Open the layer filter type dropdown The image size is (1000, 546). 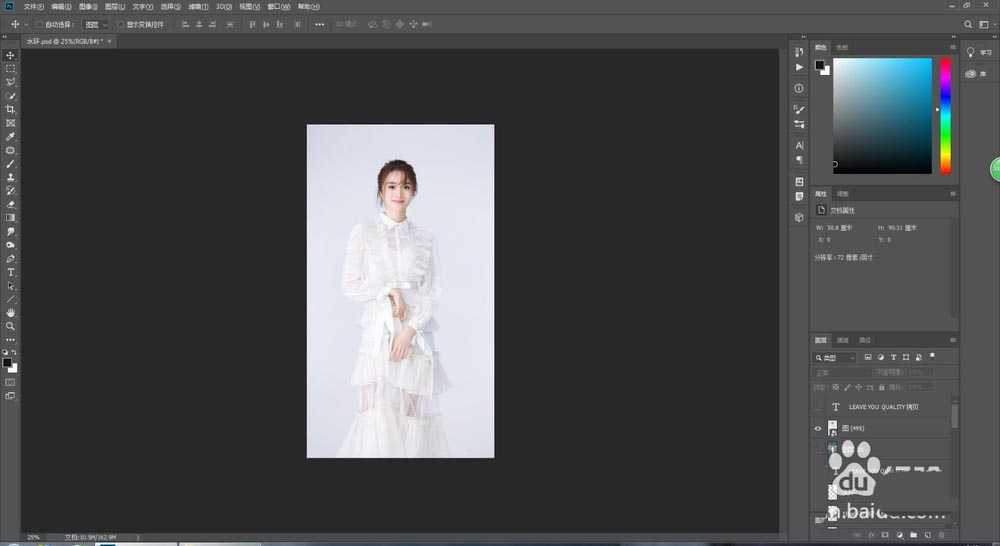tap(835, 357)
